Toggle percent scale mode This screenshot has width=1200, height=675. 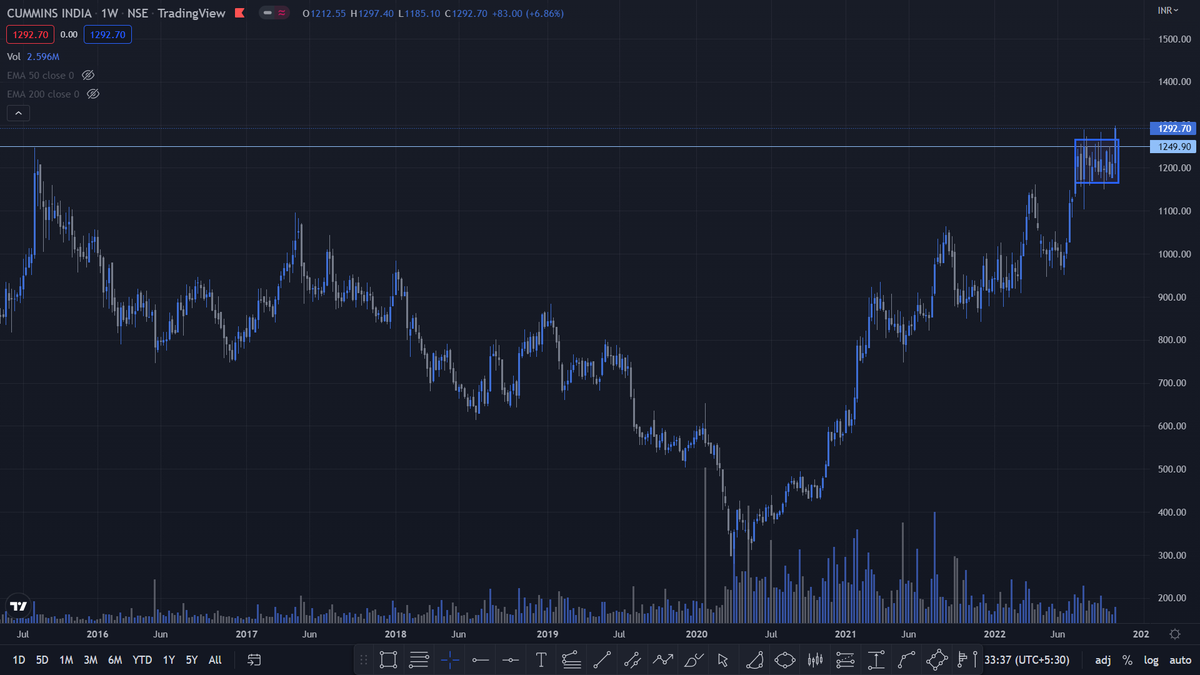1127,660
